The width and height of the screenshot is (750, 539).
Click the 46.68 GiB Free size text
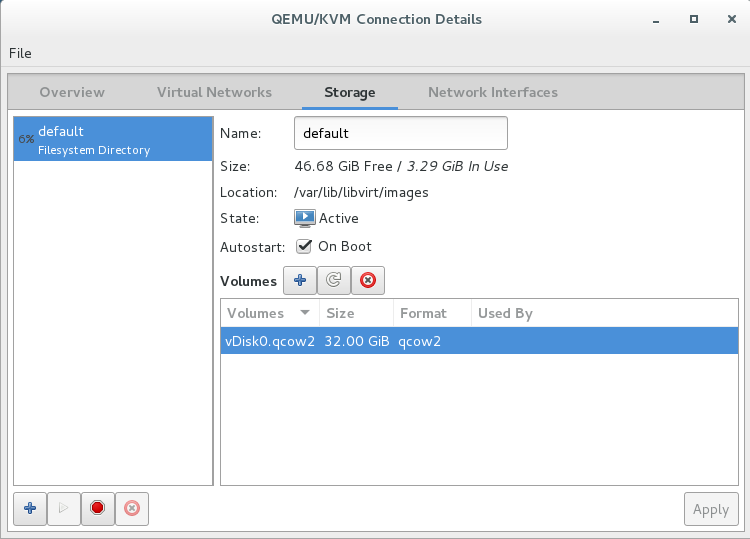coord(343,166)
